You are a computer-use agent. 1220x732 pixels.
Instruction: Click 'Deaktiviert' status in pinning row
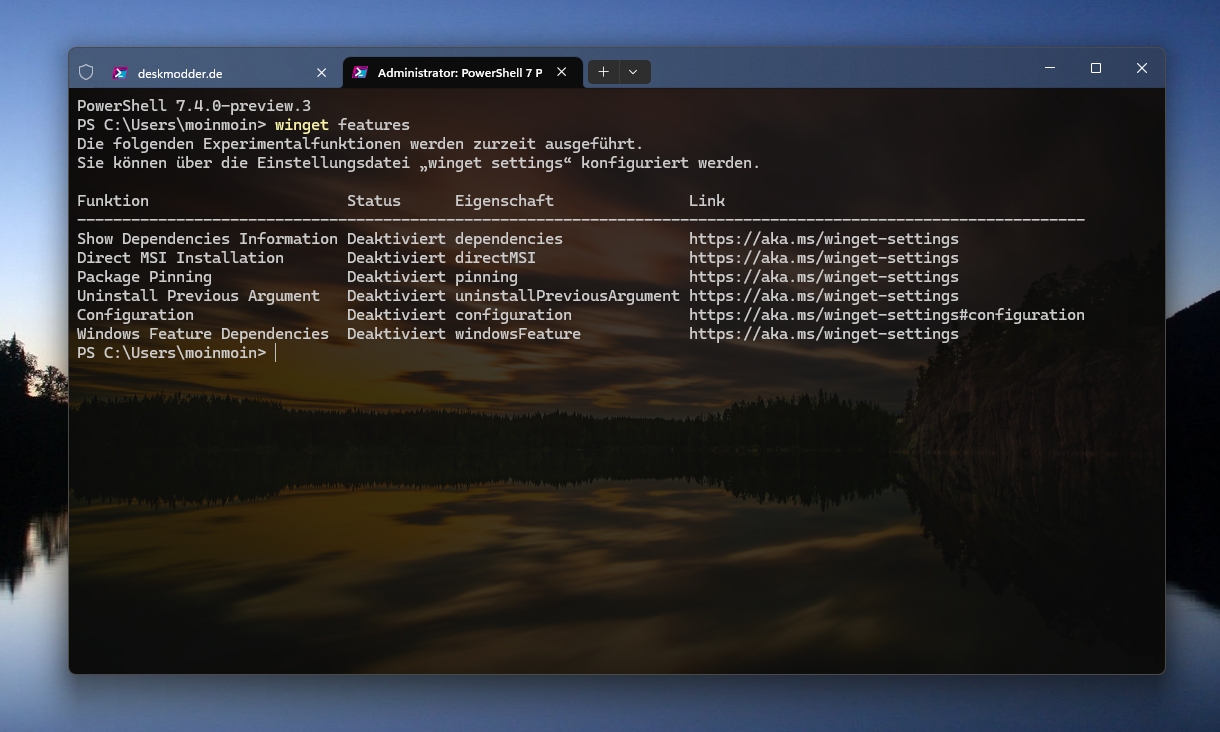396,277
